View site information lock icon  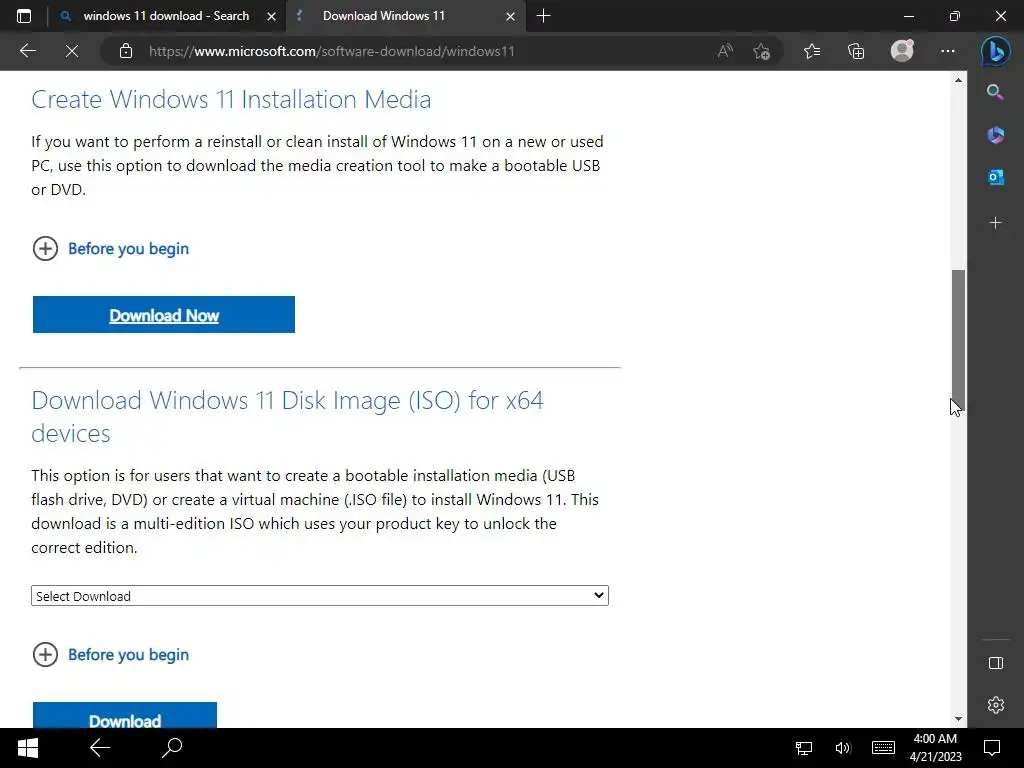(x=126, y=51)
